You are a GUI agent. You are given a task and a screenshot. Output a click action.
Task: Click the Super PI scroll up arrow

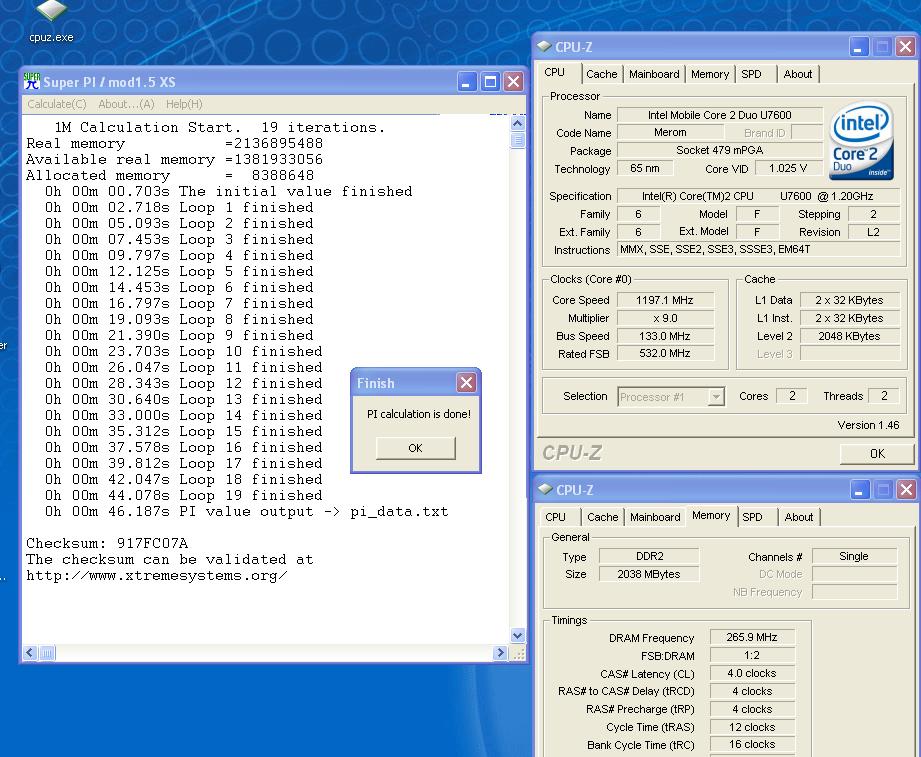point(517,123)
